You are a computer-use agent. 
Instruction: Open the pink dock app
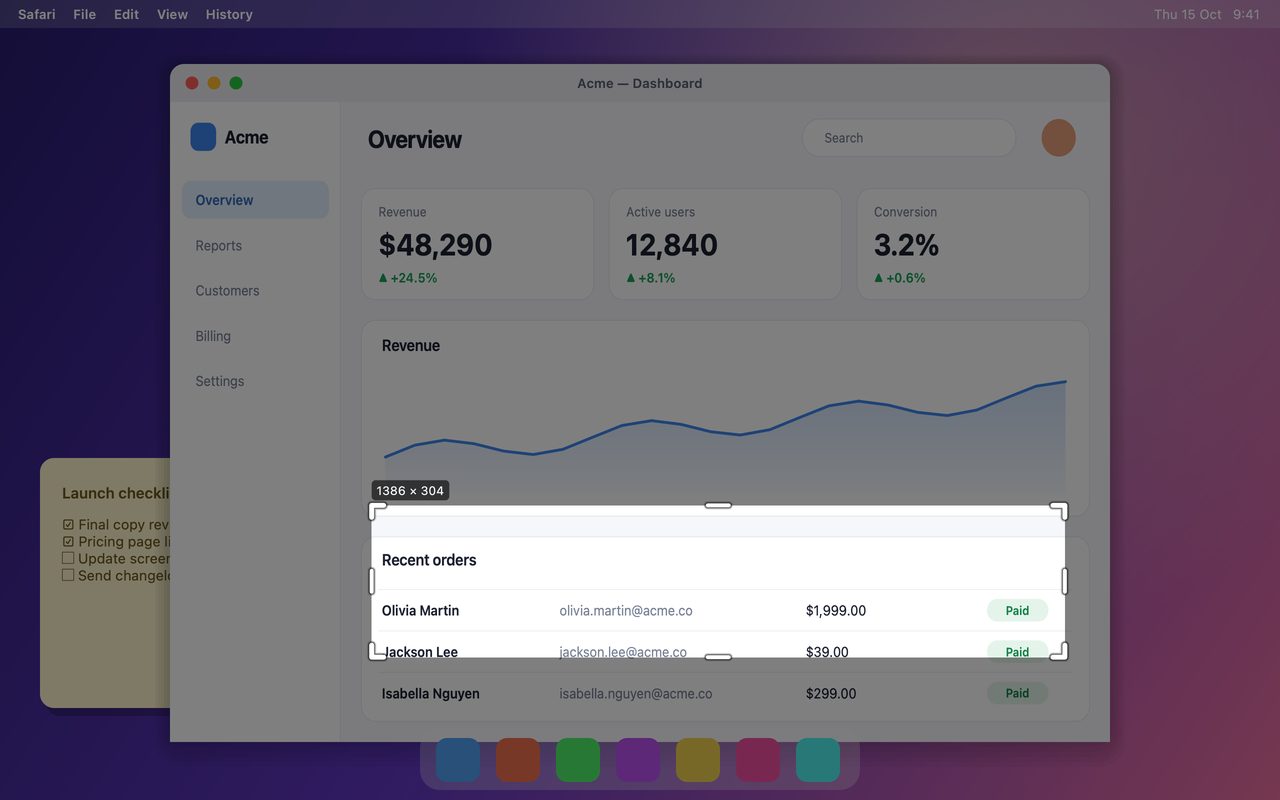[758, 760]
